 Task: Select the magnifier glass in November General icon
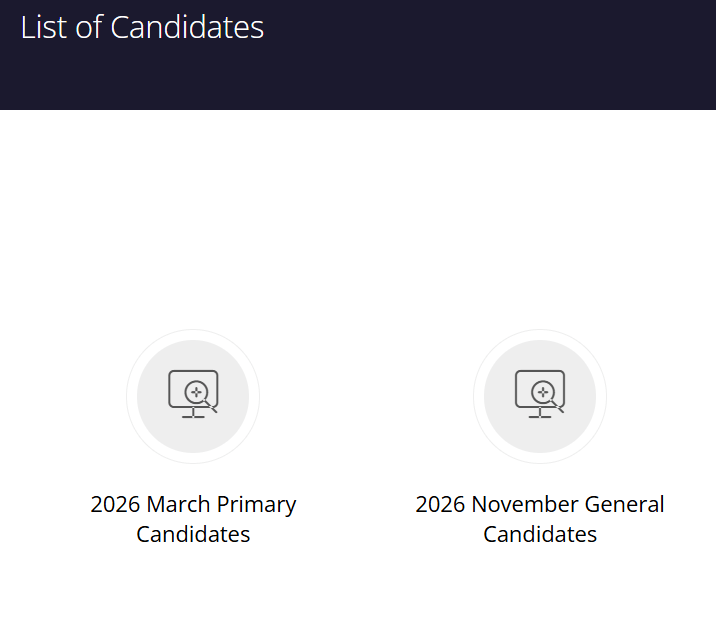tap(545, 393)
